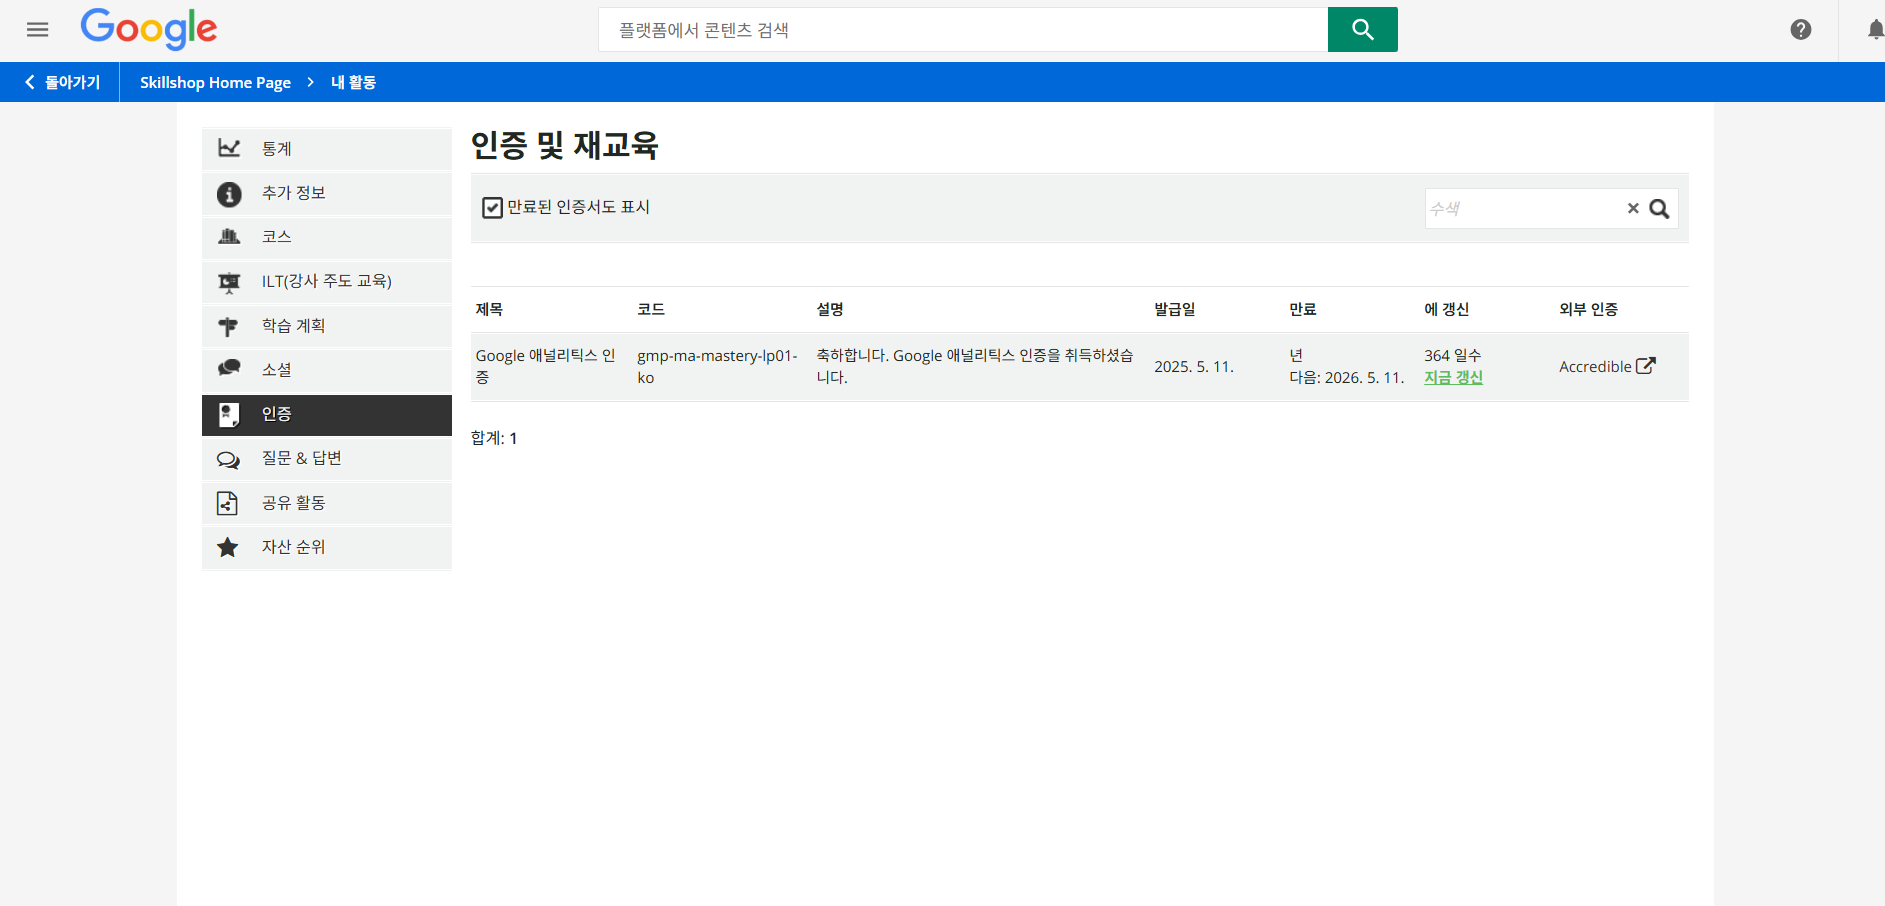Click the Google logo
This screenshot has height=906, width=1885.
[149, 29]
